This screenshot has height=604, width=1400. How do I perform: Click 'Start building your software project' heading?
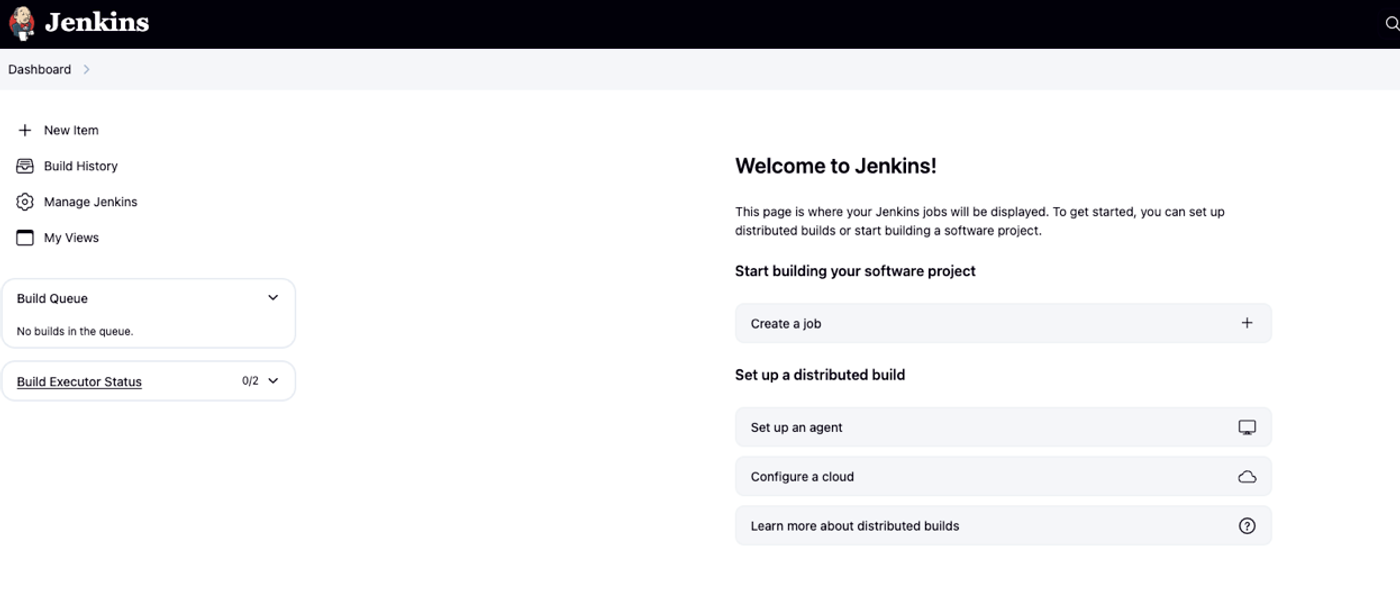[x=855, y=271]
